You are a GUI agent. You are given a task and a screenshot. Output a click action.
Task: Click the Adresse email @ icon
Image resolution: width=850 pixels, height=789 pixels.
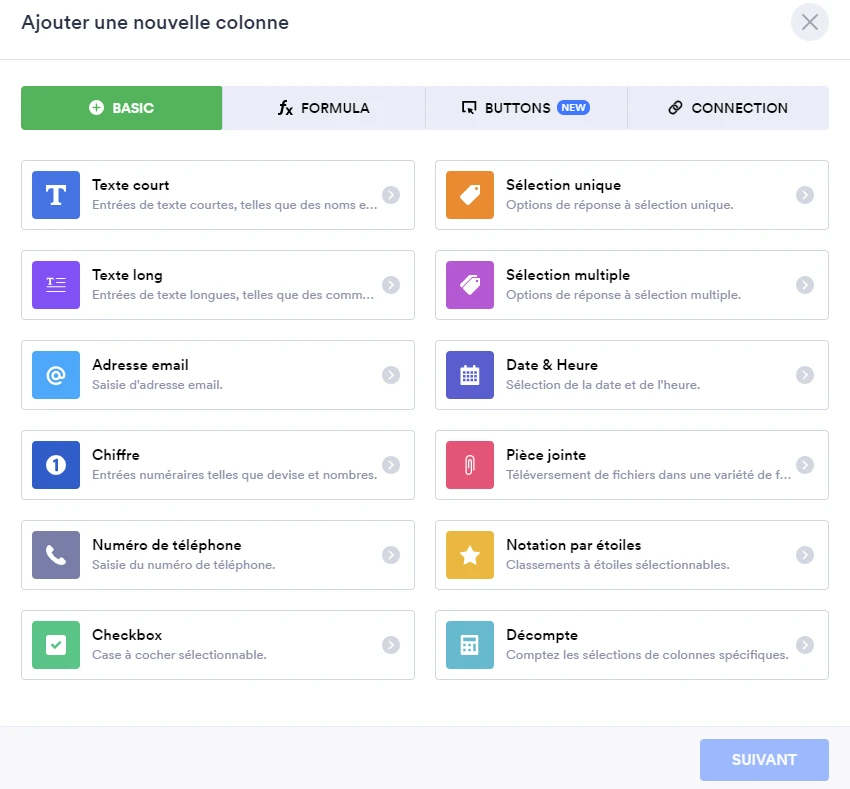pyautogui.click(x=56, y=375)
